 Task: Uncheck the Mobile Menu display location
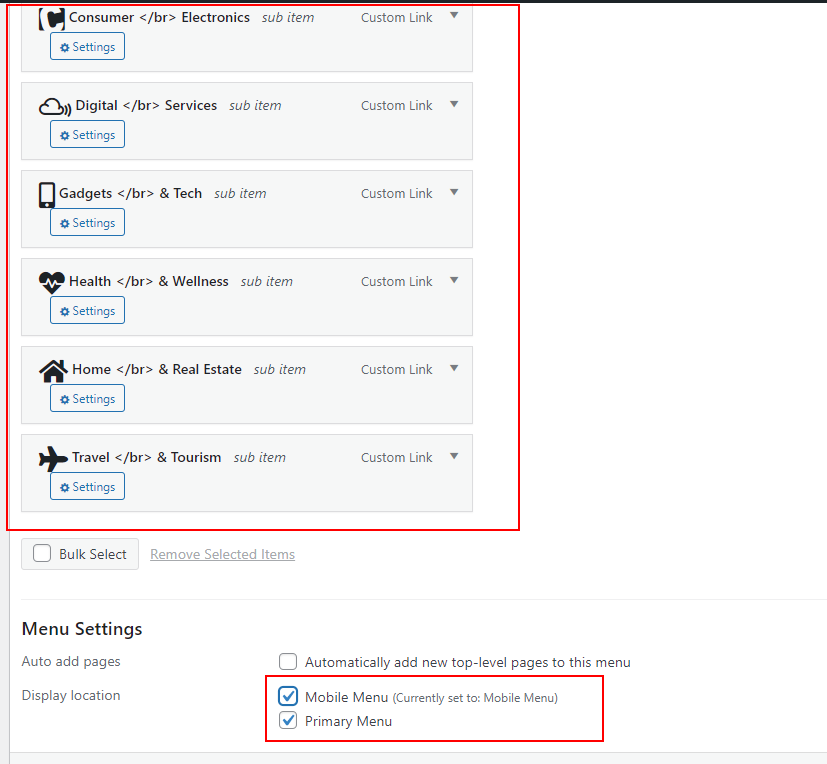(288, 697)
